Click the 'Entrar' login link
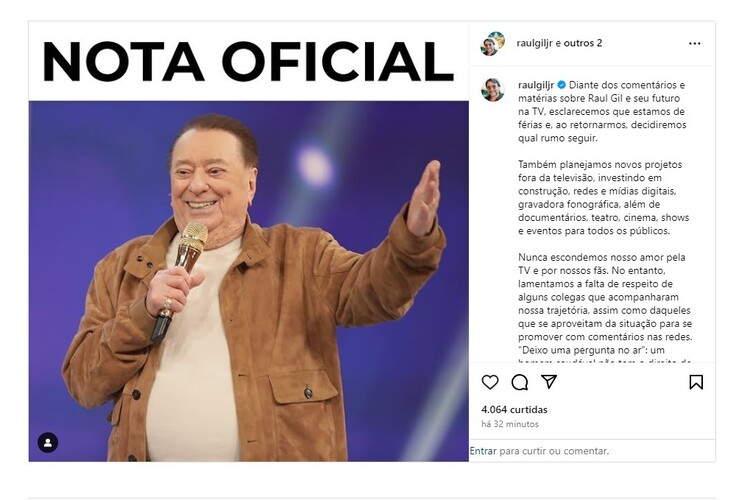750x500 pixels. tap(483, 451)
